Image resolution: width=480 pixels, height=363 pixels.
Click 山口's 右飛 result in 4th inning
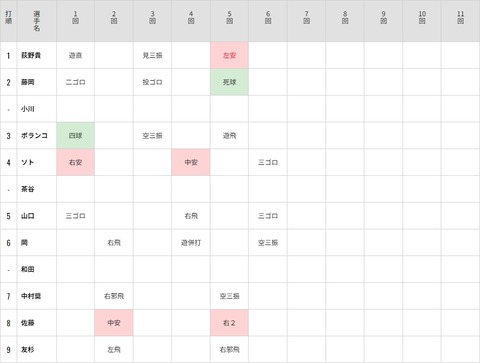coord(191,216)
